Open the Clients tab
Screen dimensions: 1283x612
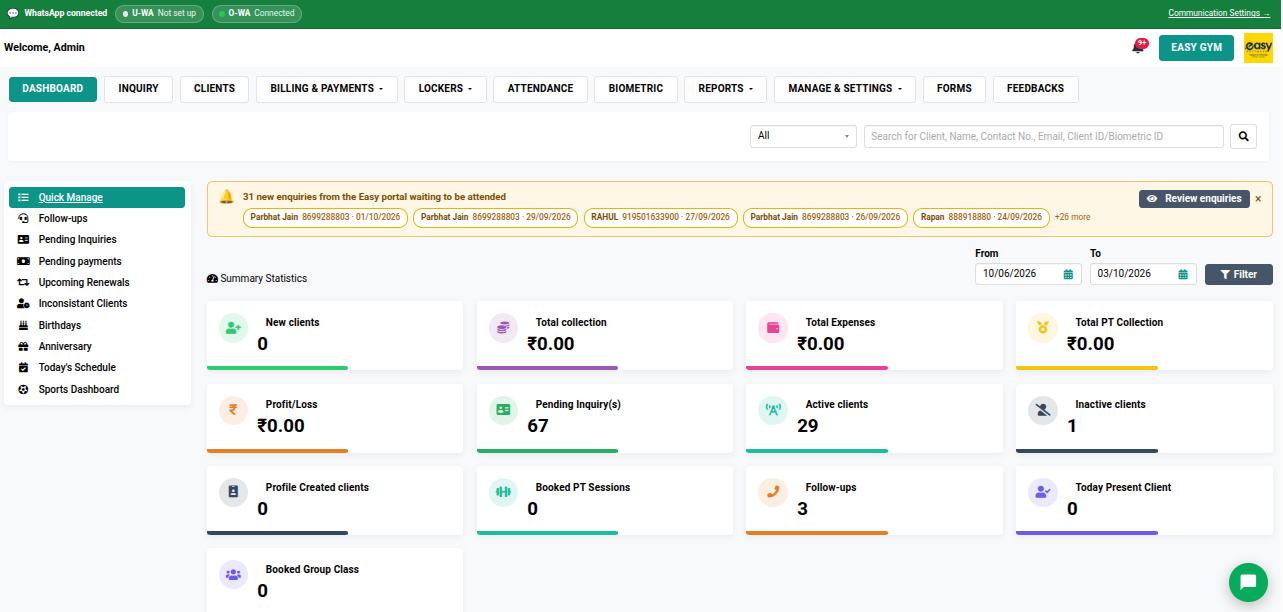coord(214,89)
